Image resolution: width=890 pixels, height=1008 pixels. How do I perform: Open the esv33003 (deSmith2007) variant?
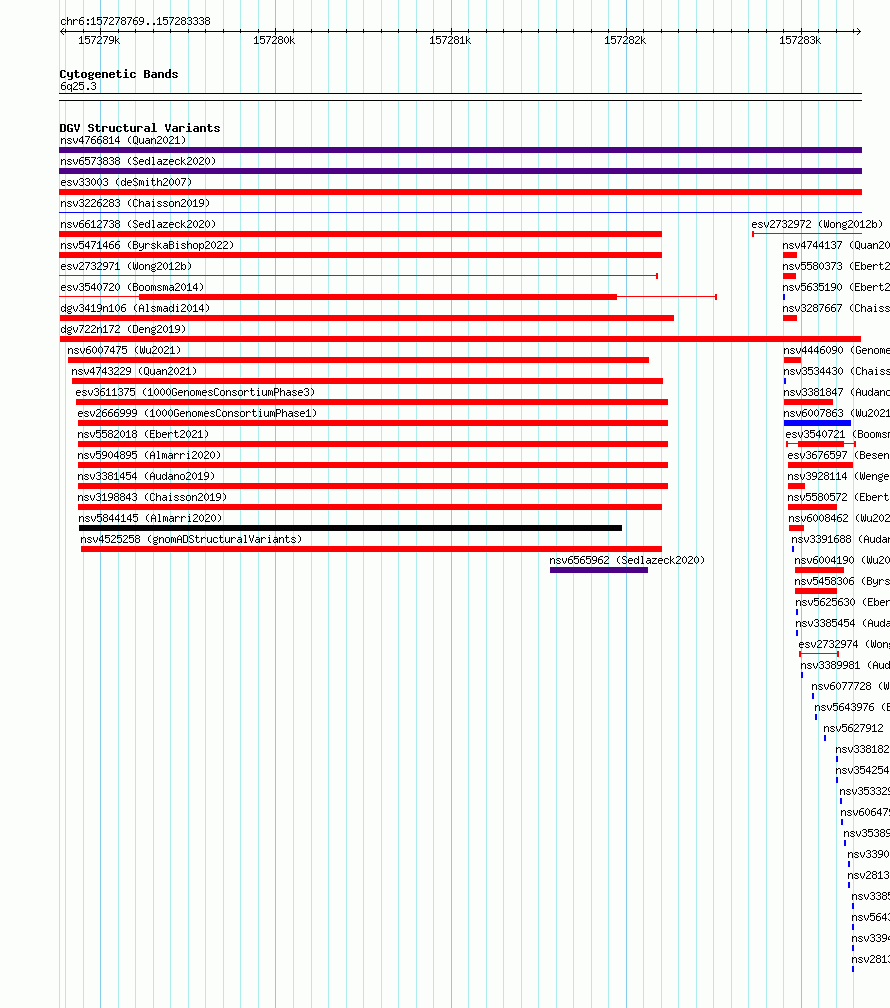click(x=126, y=183)
